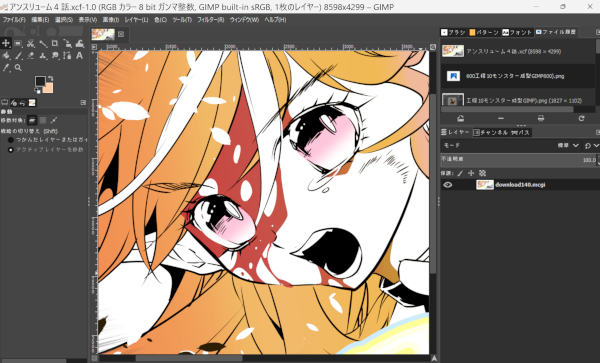Adjust the layer opacity slider
This screenshot has height=363, width=600.
click(519, 160)
